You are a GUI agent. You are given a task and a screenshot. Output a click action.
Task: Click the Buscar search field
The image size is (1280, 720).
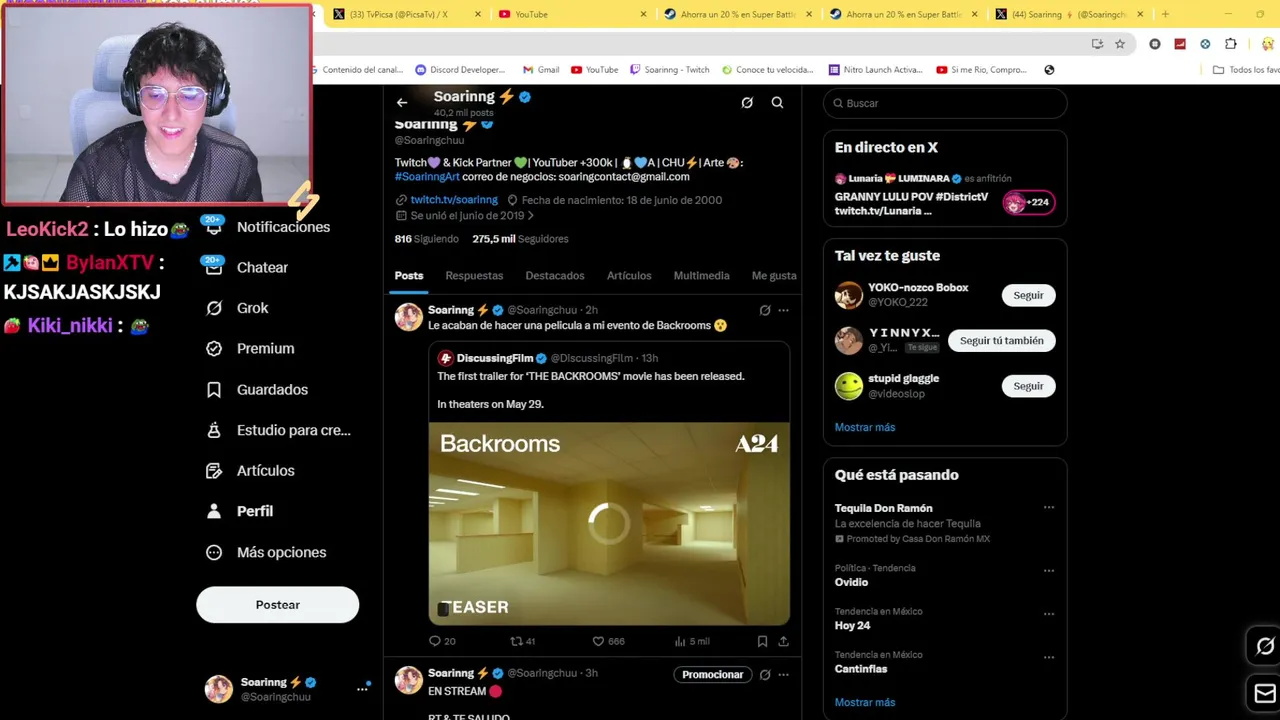click(945, 103)
